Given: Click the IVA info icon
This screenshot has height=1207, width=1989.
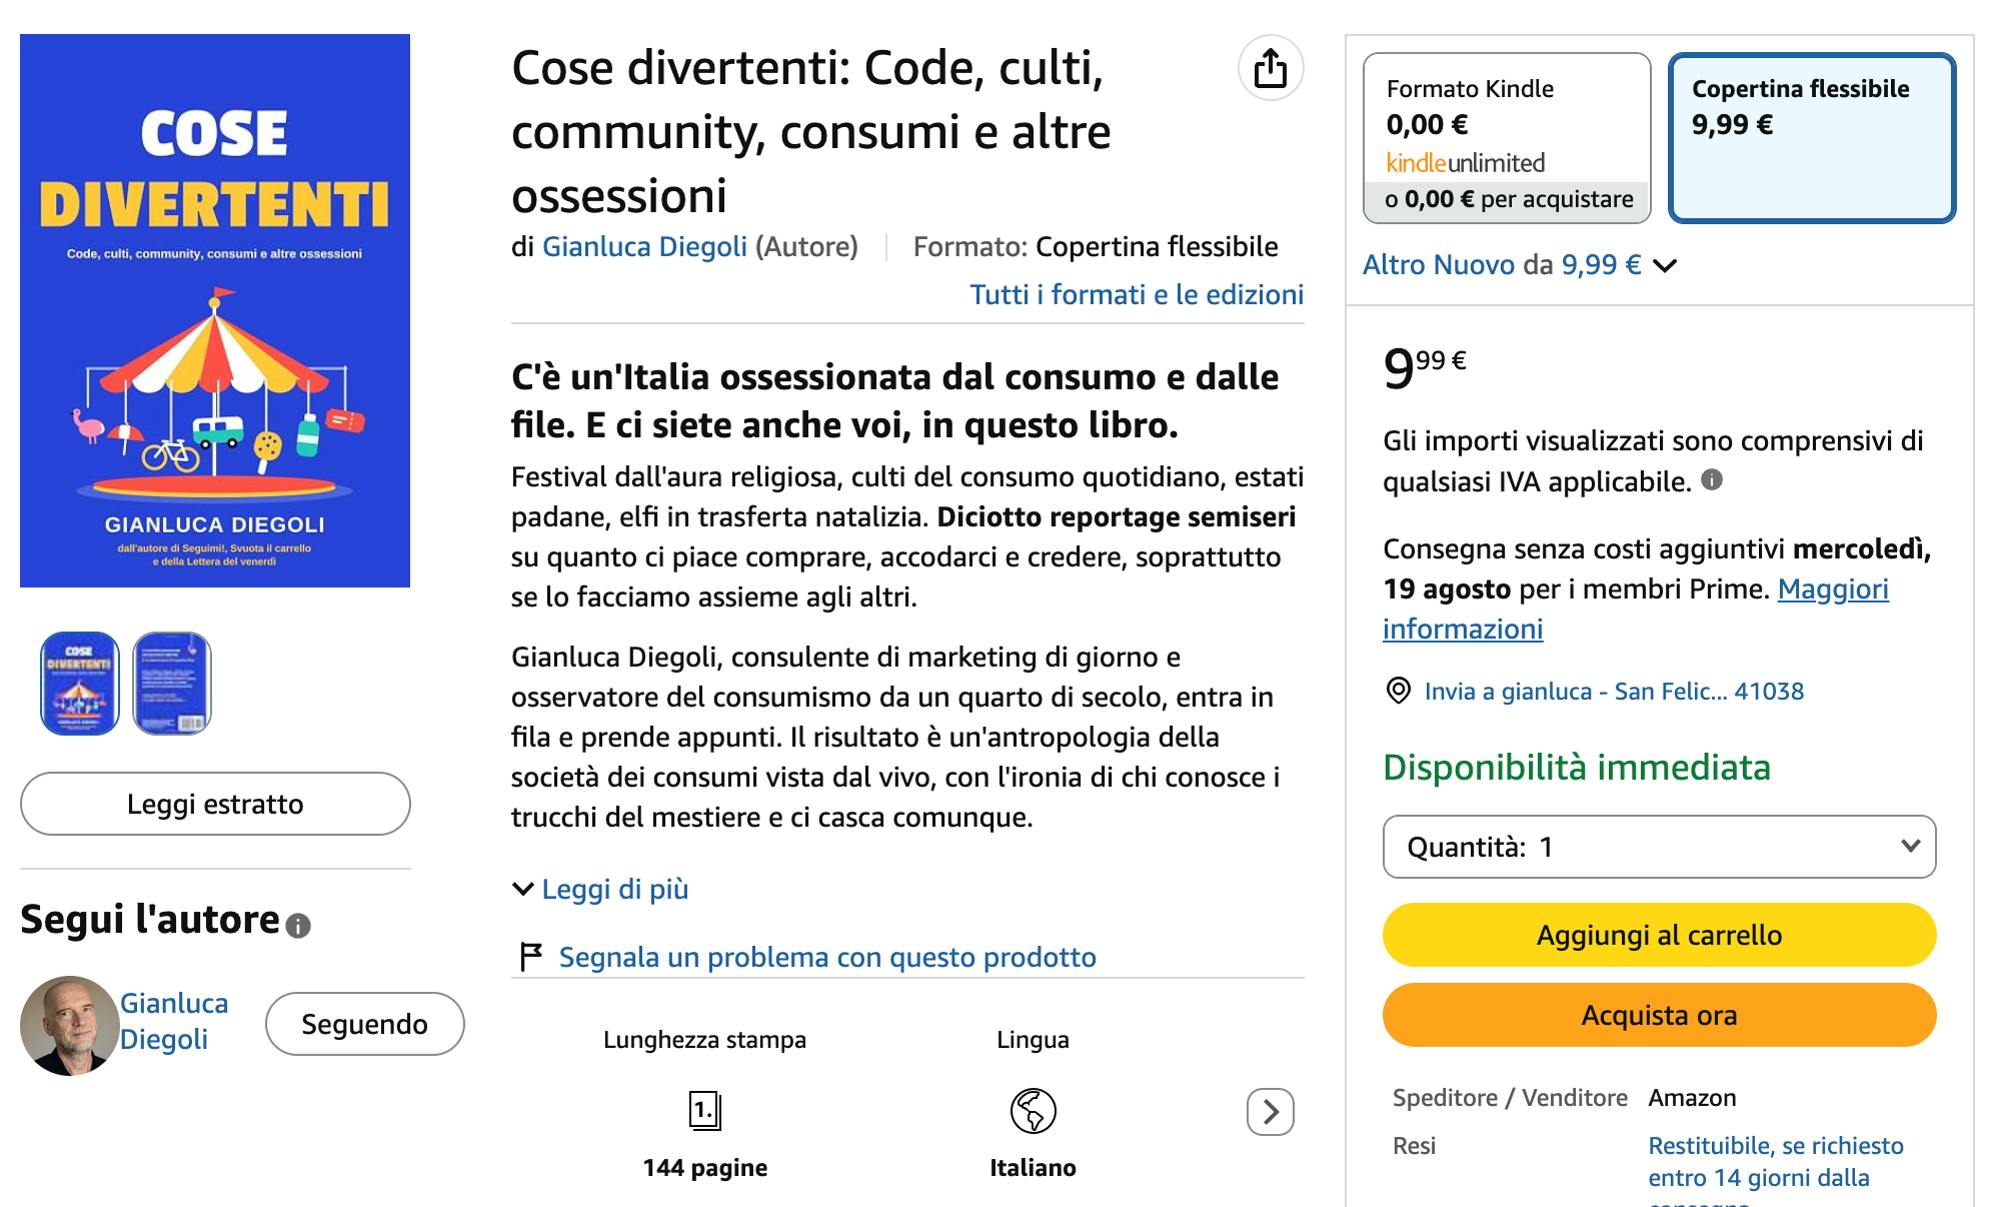Looking at the screenshot, I should click(1712, 480).
